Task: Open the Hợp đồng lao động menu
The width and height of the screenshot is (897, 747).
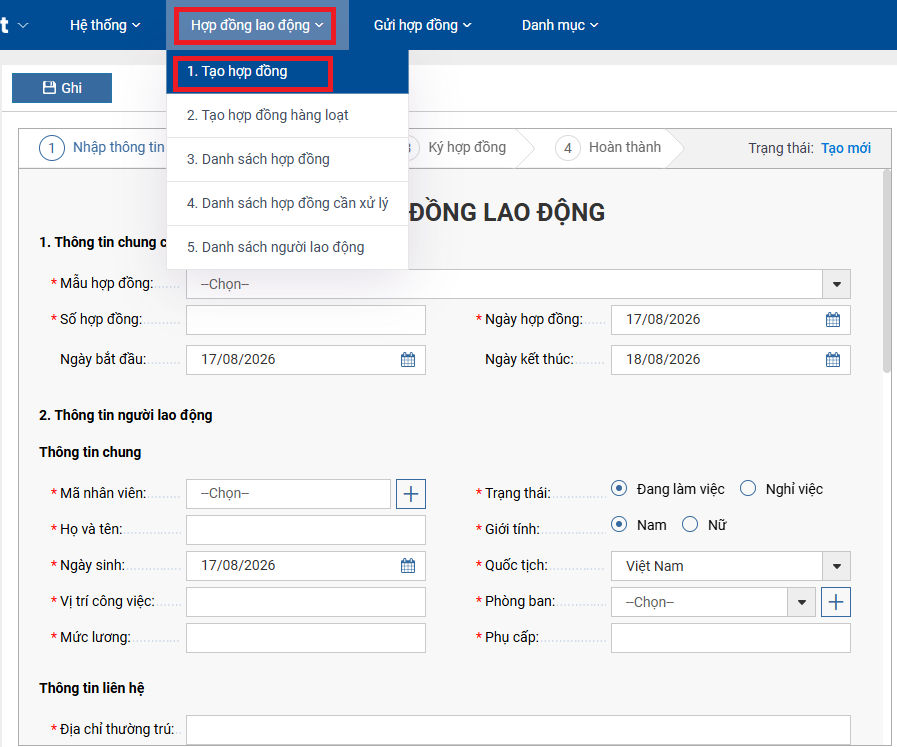Action: point(257,25)
